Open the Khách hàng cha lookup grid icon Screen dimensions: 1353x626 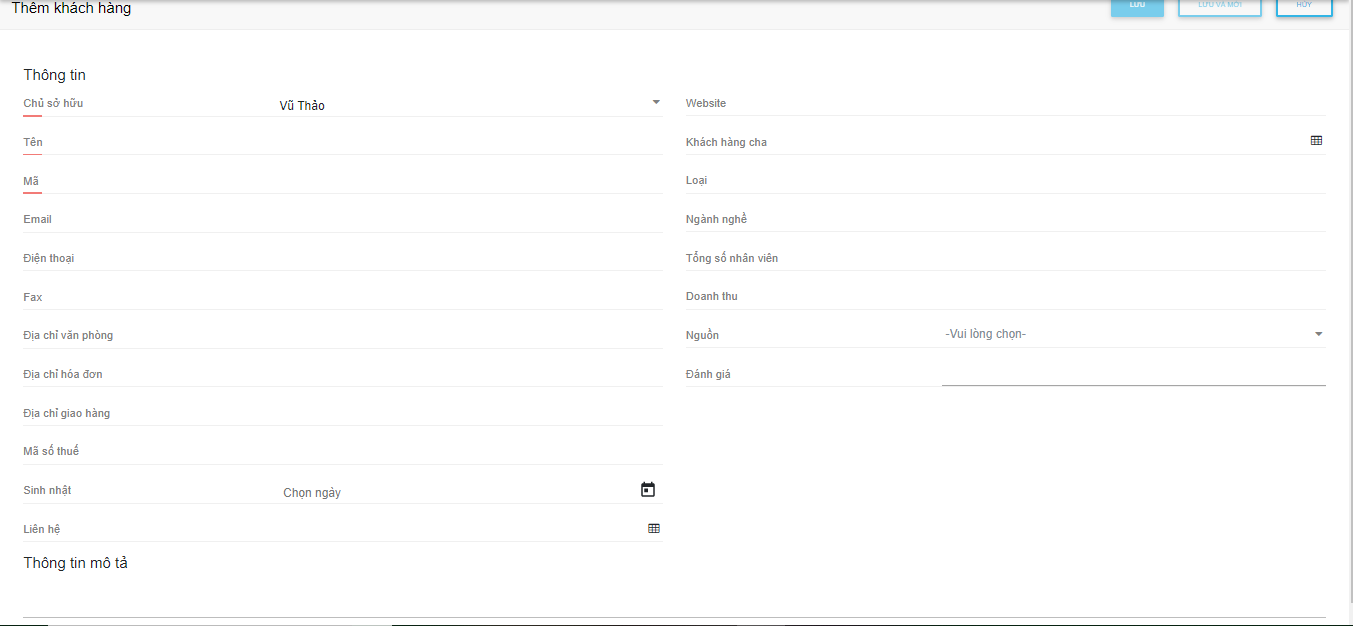pyautogui.click(x=1316, y=141)
